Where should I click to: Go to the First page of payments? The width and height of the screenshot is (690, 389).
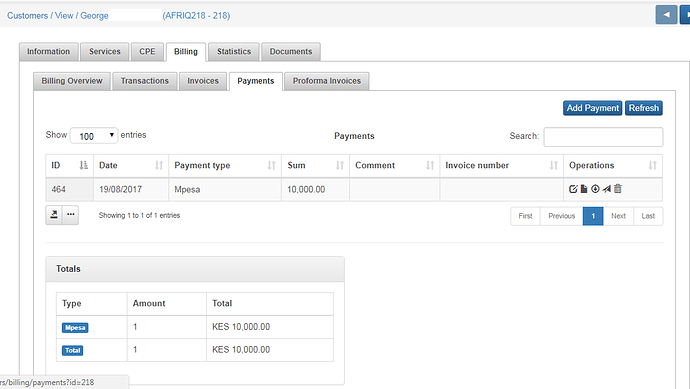point(525,216)
